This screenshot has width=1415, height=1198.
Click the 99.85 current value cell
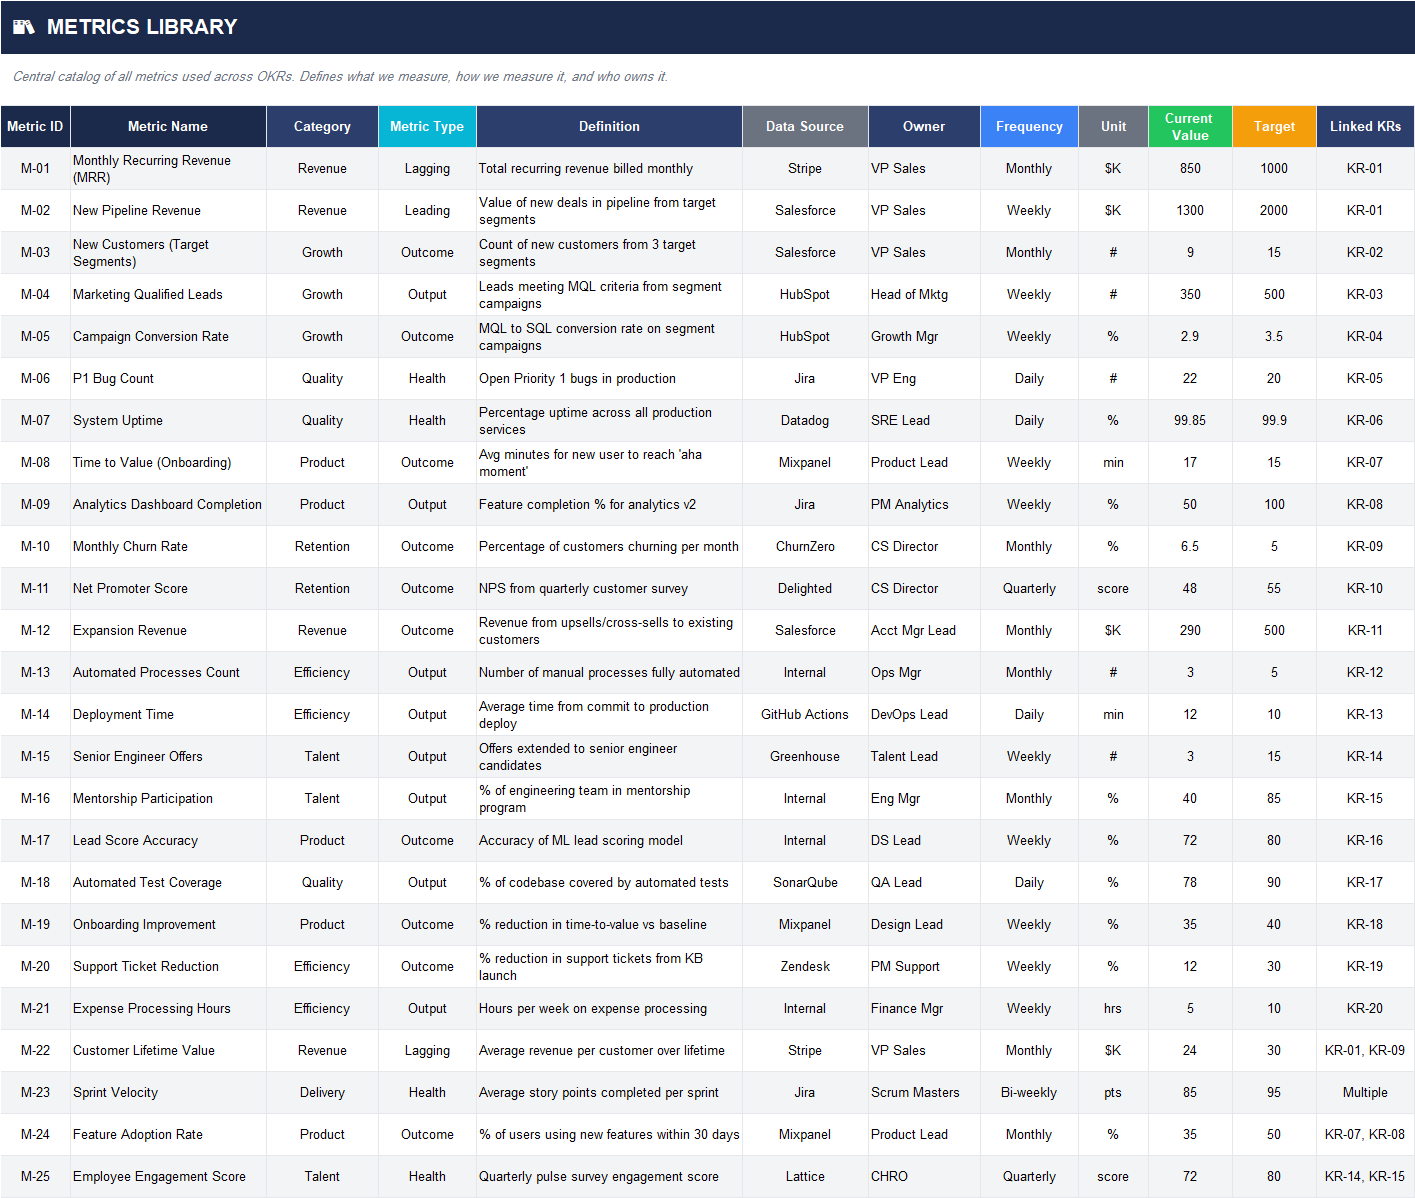1190,420
